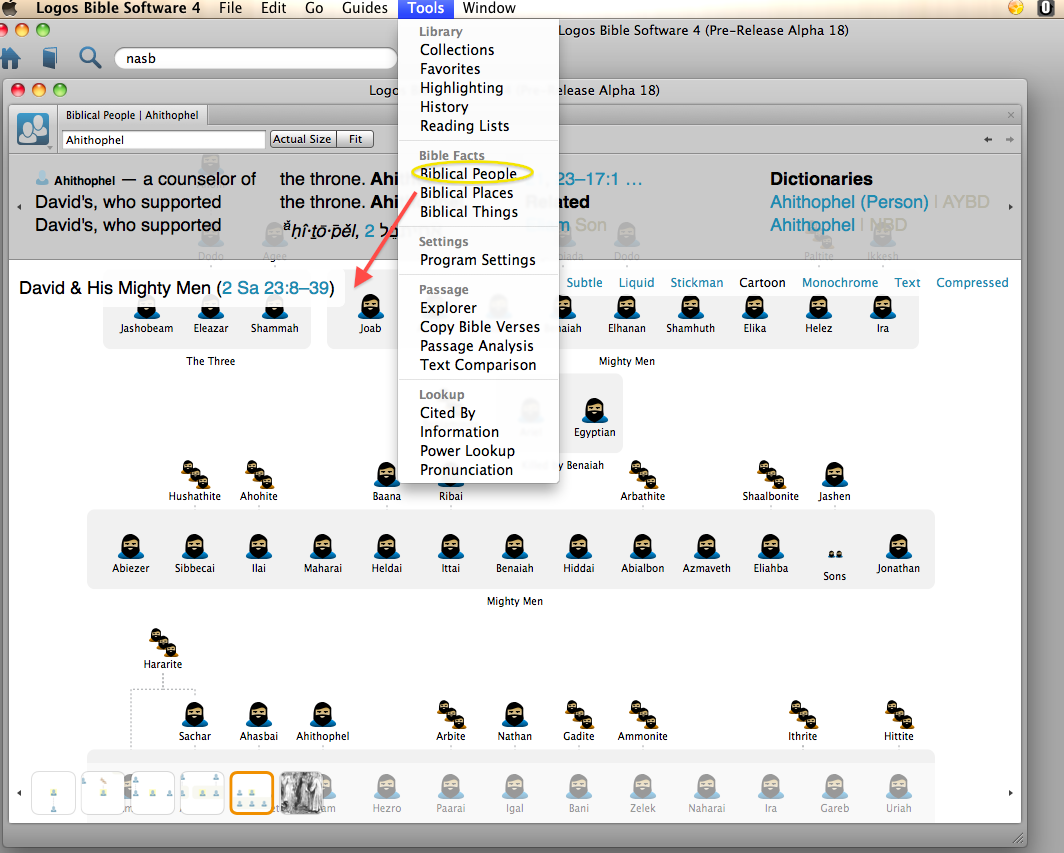The height and width of the screenshot is (853, 1064).
Task: Switch diagram style to Monochrome
Action: (x=840, y=282)
